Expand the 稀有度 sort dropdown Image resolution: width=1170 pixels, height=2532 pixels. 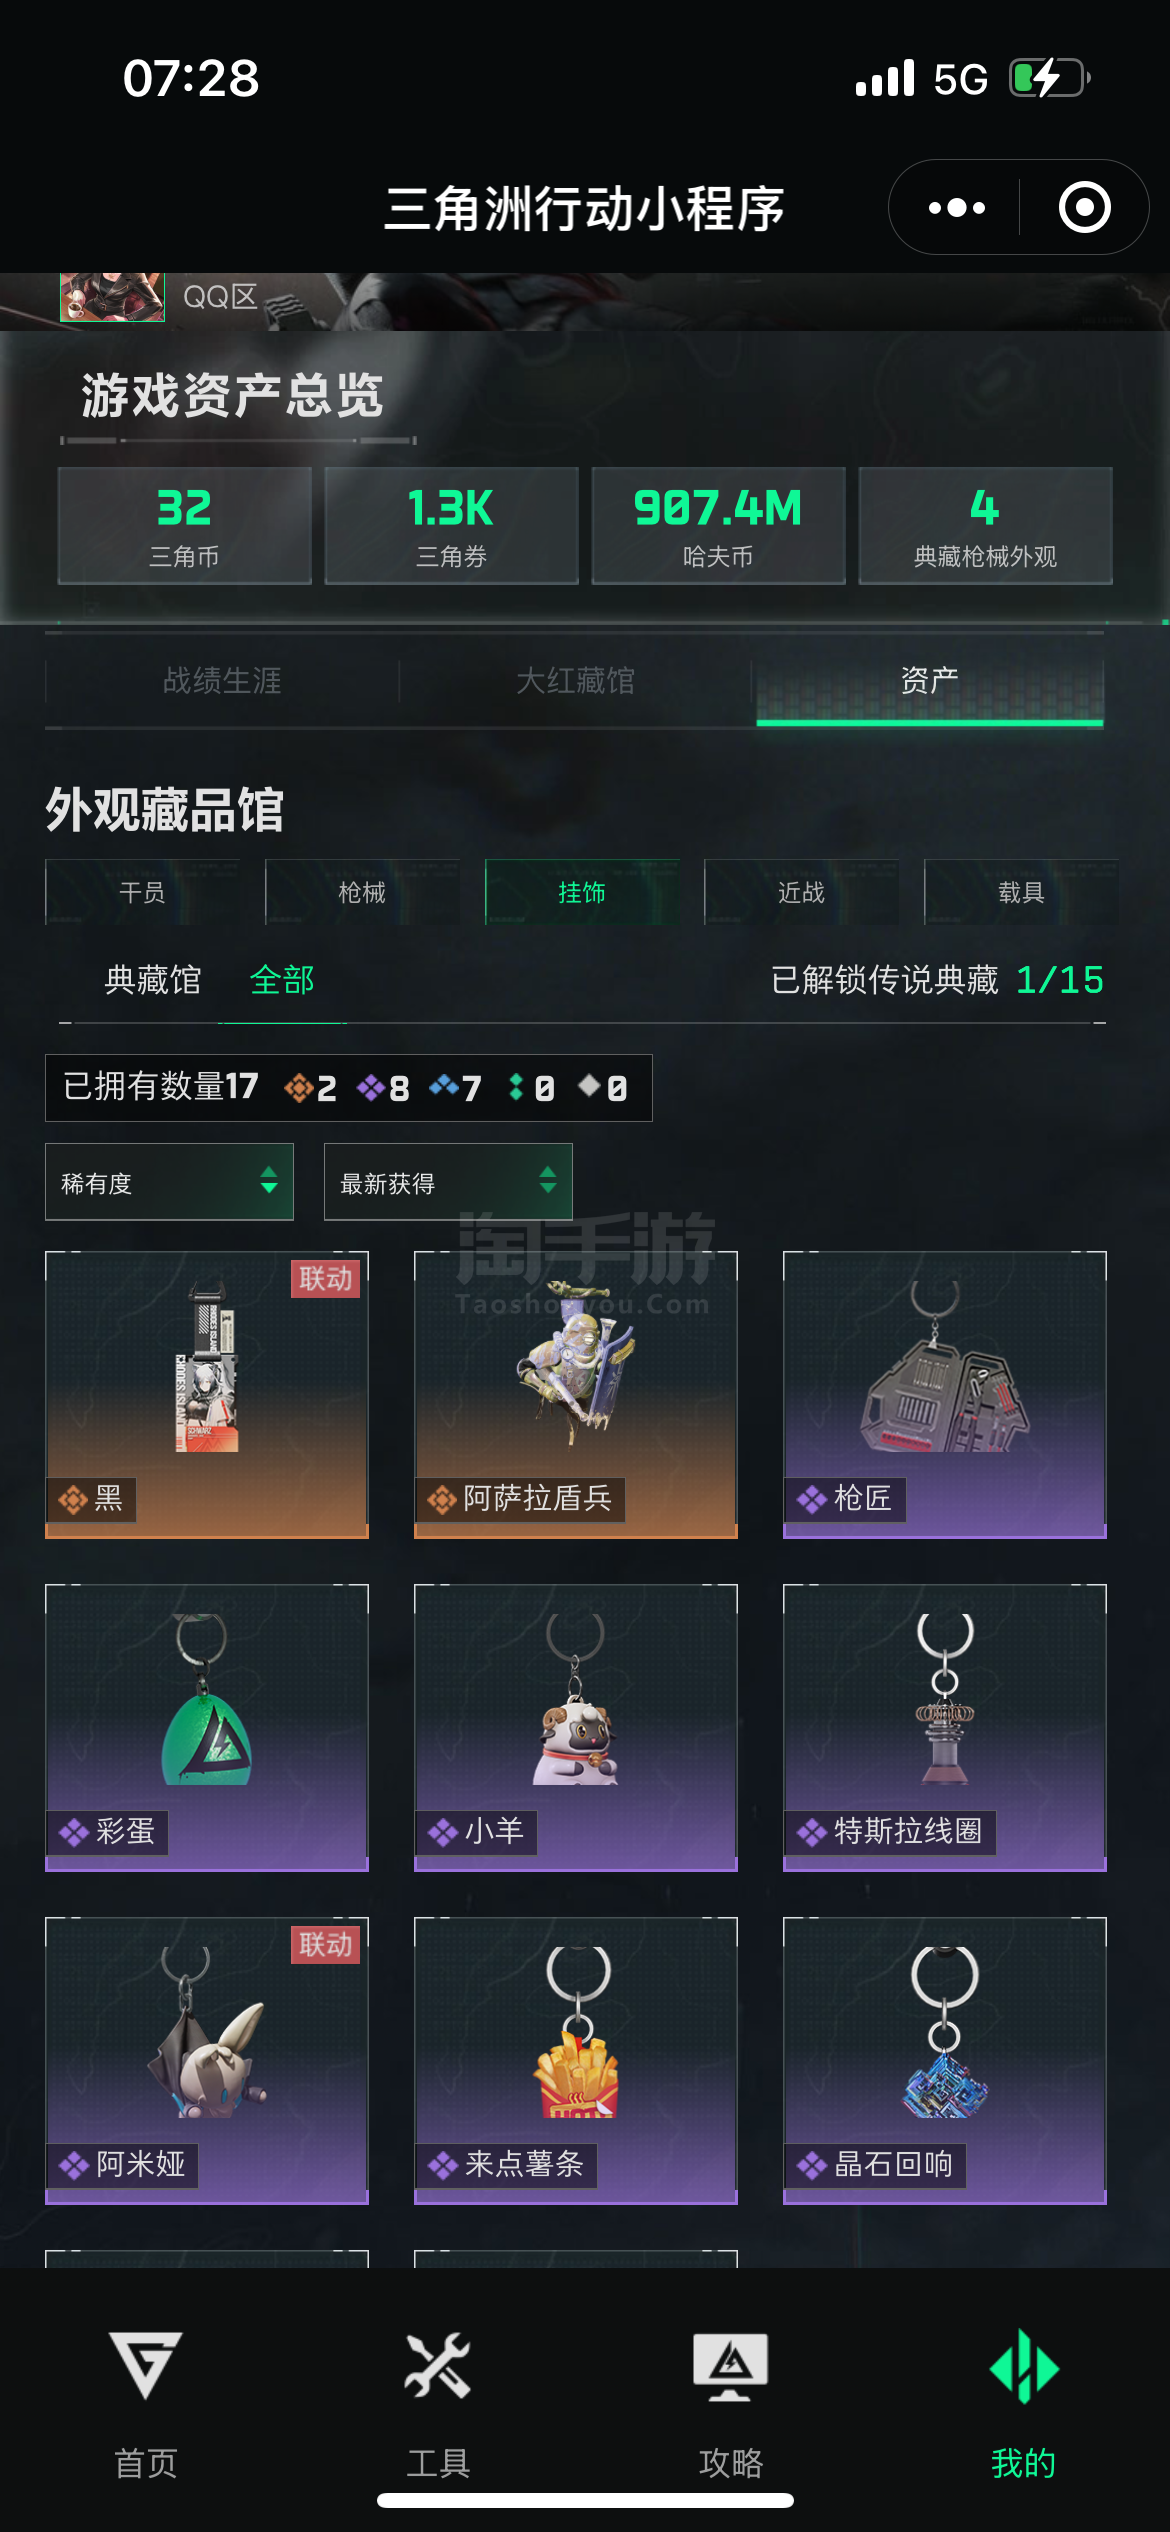click(169, 1182)
